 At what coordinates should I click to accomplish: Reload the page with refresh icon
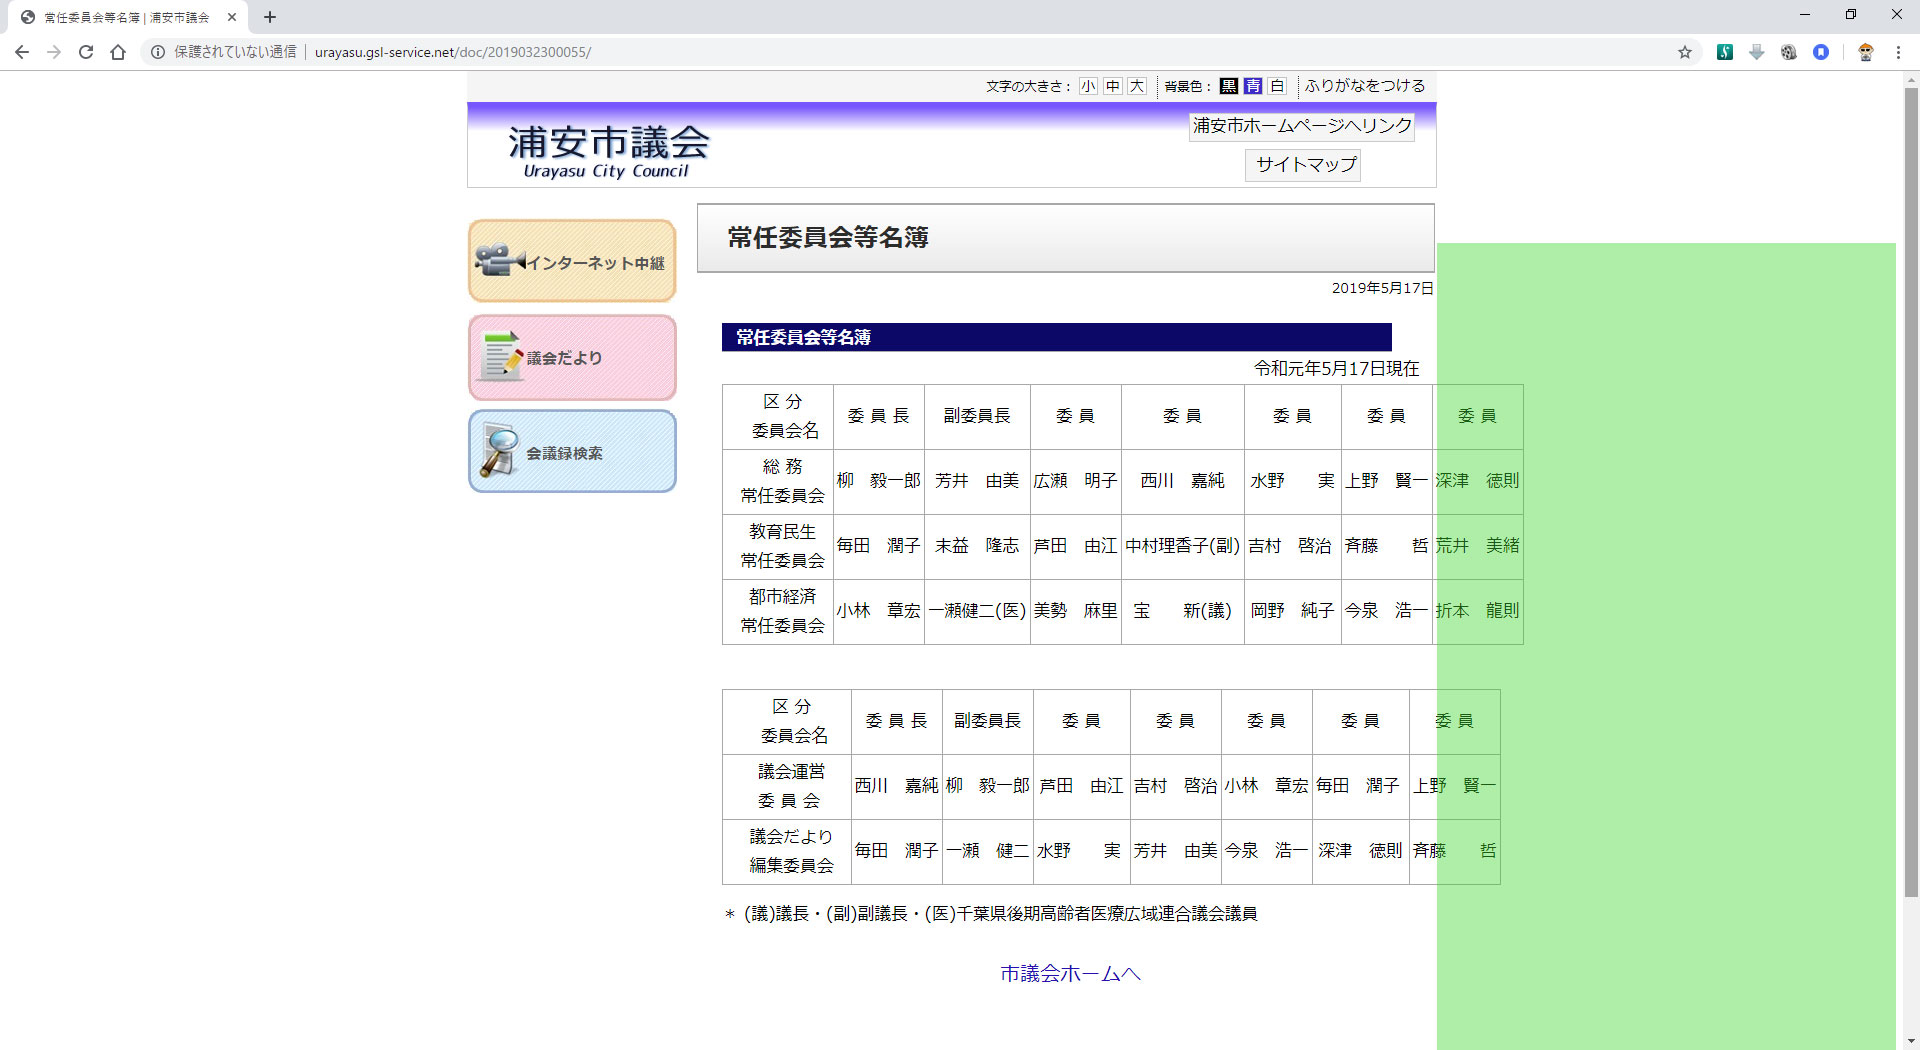(x=86, y=52)
